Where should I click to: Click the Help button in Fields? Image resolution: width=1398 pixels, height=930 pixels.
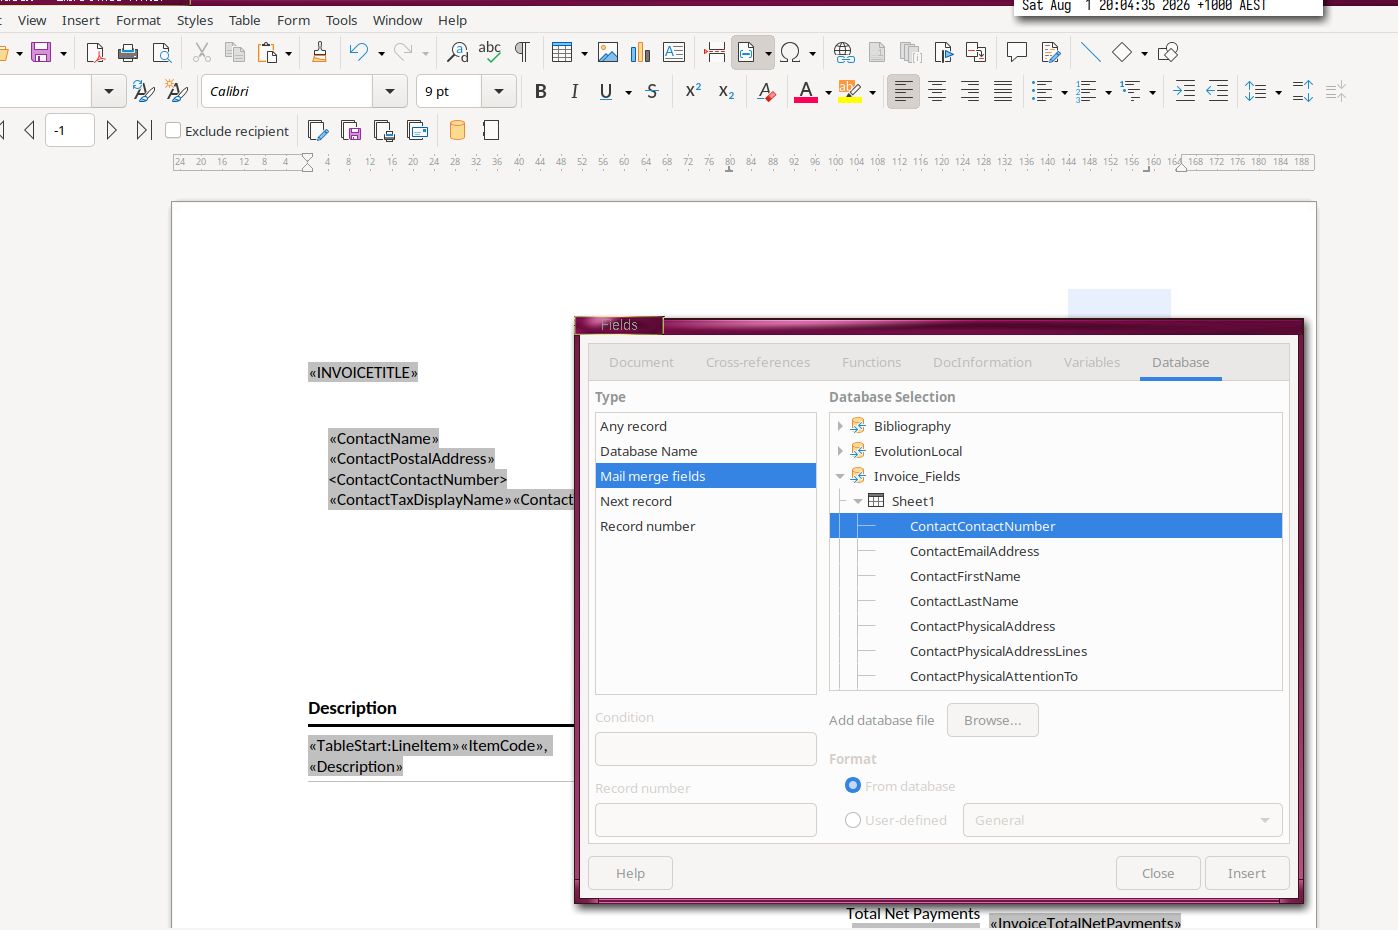630,873
